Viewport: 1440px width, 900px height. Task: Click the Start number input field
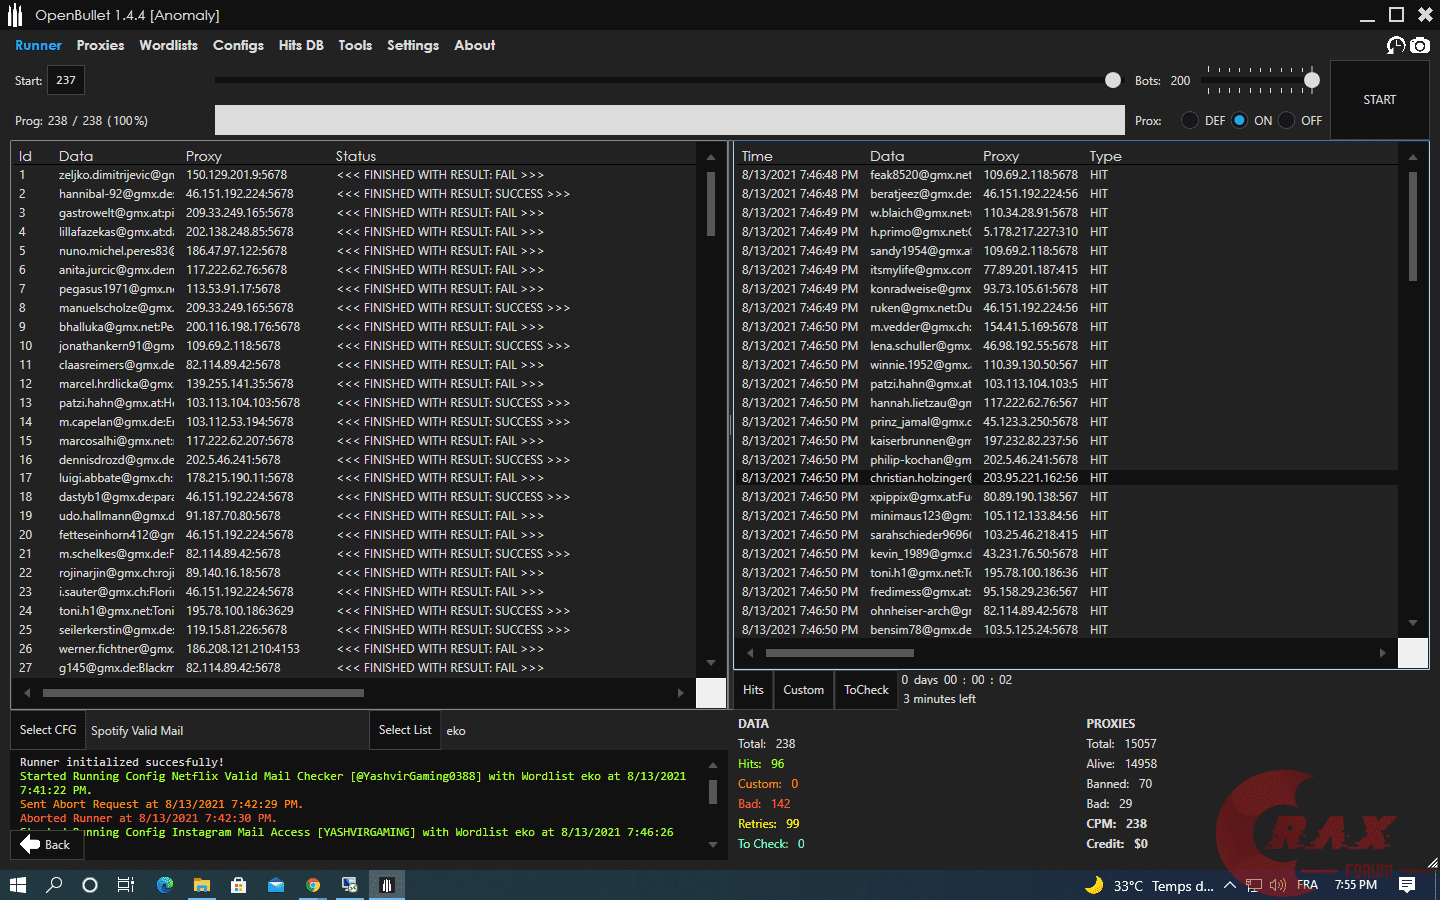[x=66, y=80]
